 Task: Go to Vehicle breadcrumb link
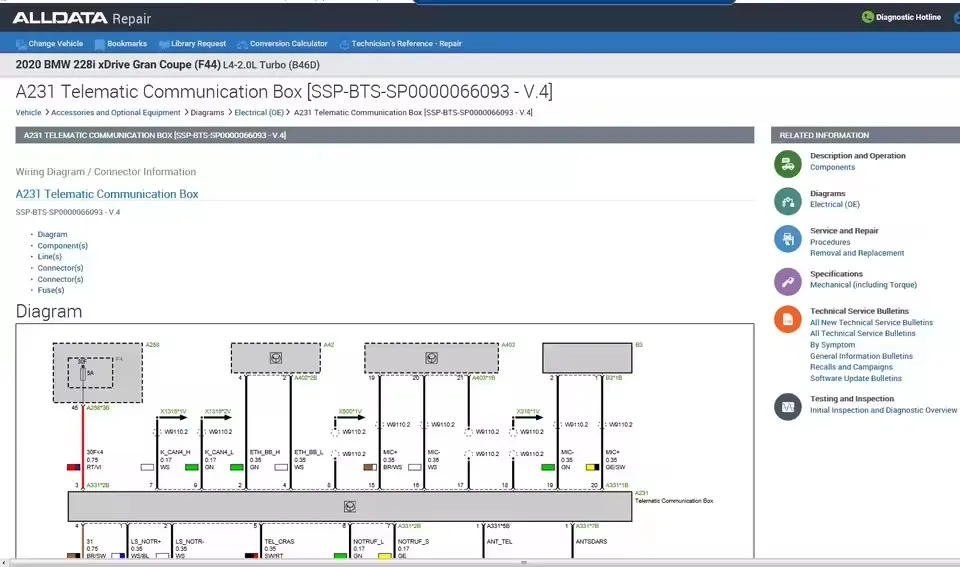[x=28, y=113]
